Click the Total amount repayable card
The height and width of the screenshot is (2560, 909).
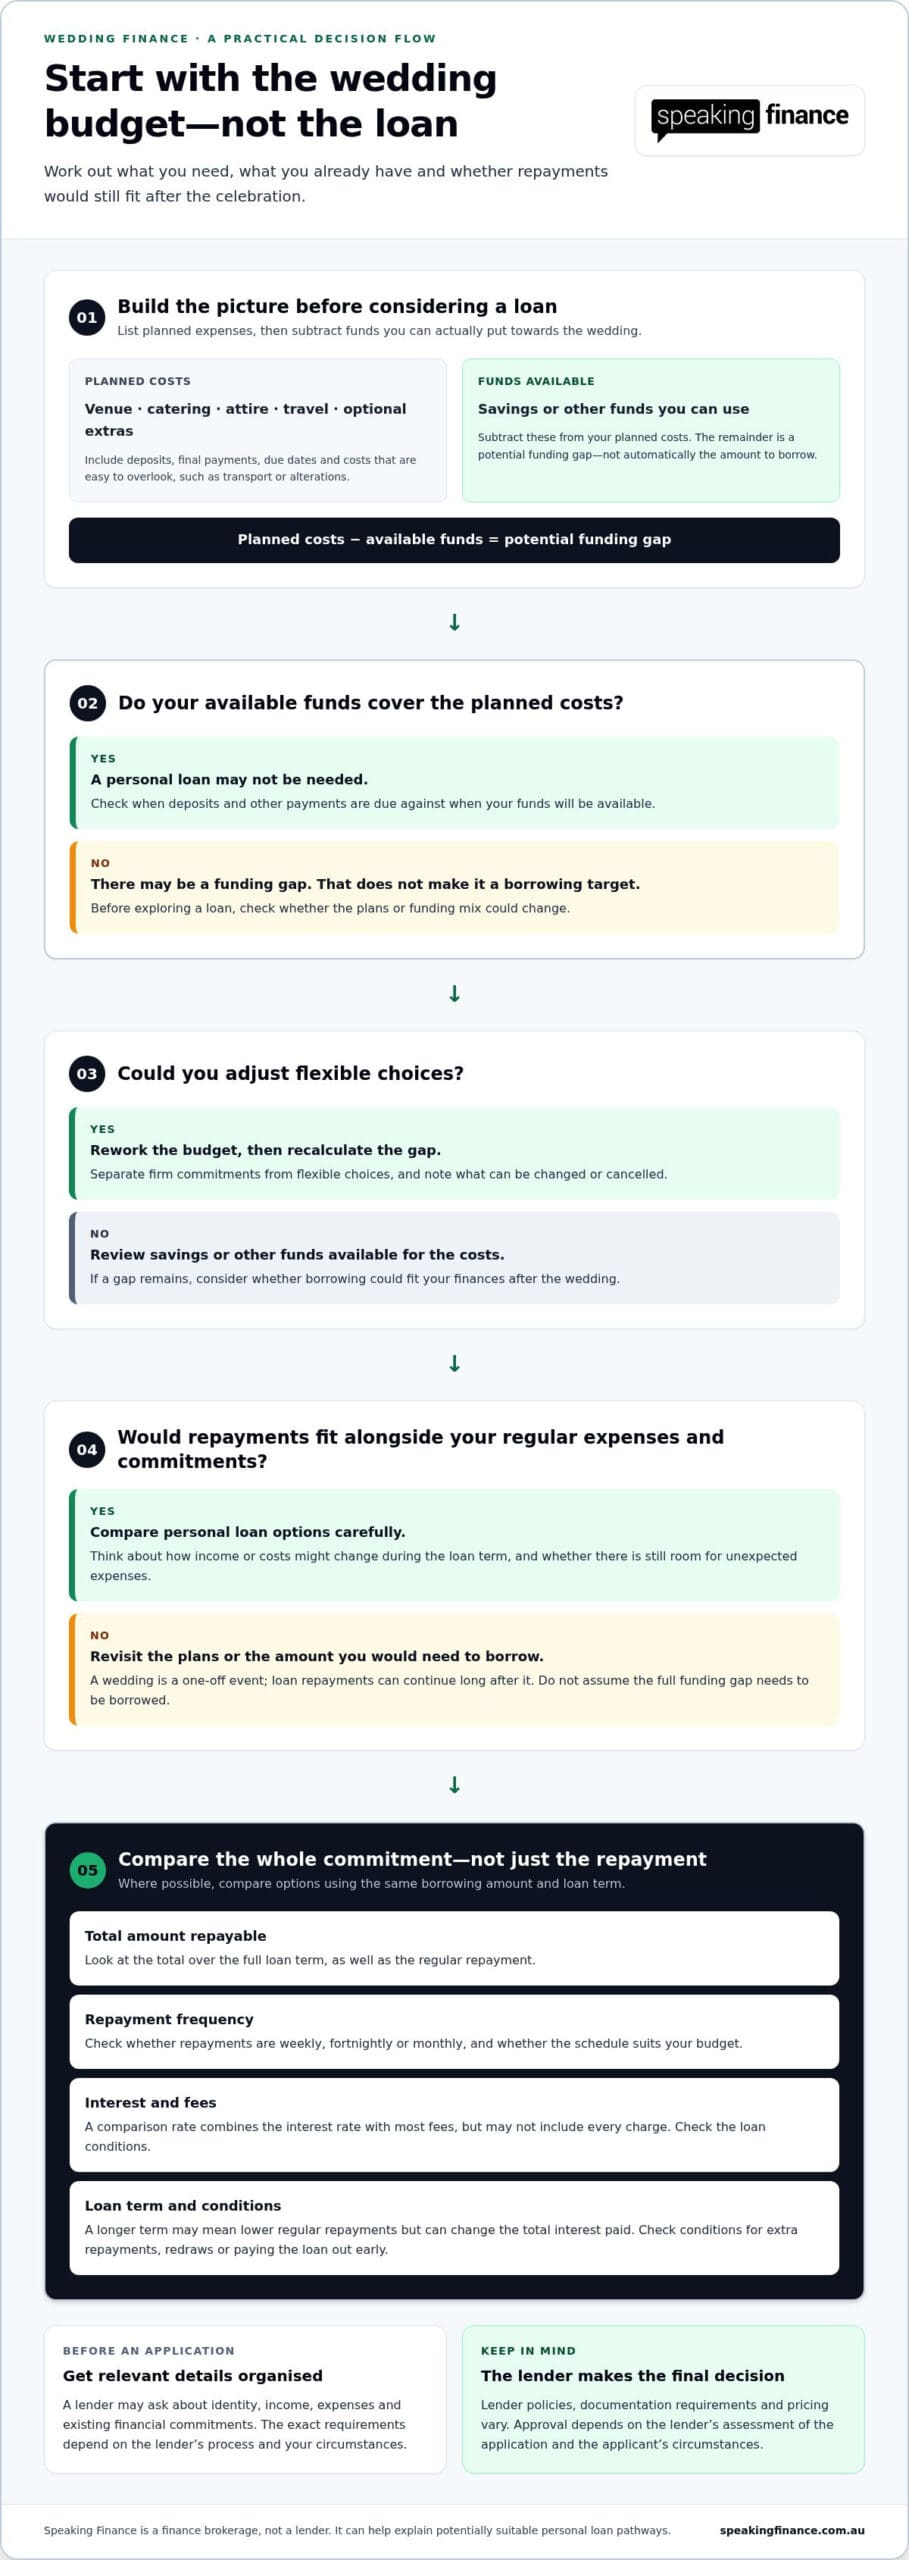[x=454, y=1948]
